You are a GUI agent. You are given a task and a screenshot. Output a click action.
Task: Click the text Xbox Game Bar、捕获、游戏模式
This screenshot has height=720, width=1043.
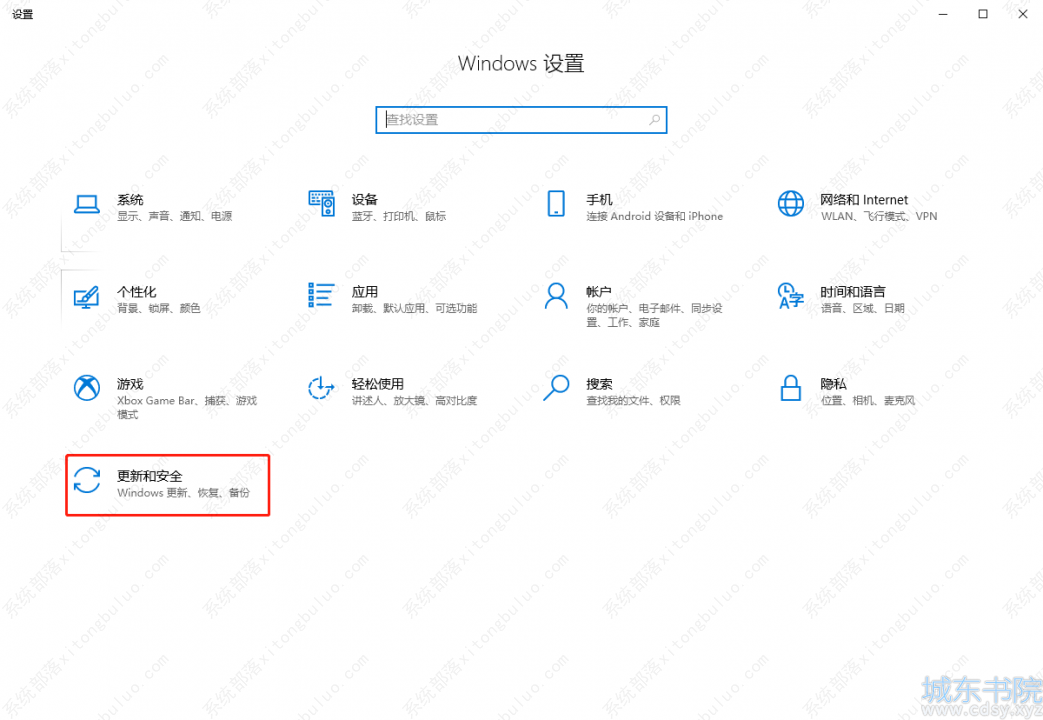(187, 407)
